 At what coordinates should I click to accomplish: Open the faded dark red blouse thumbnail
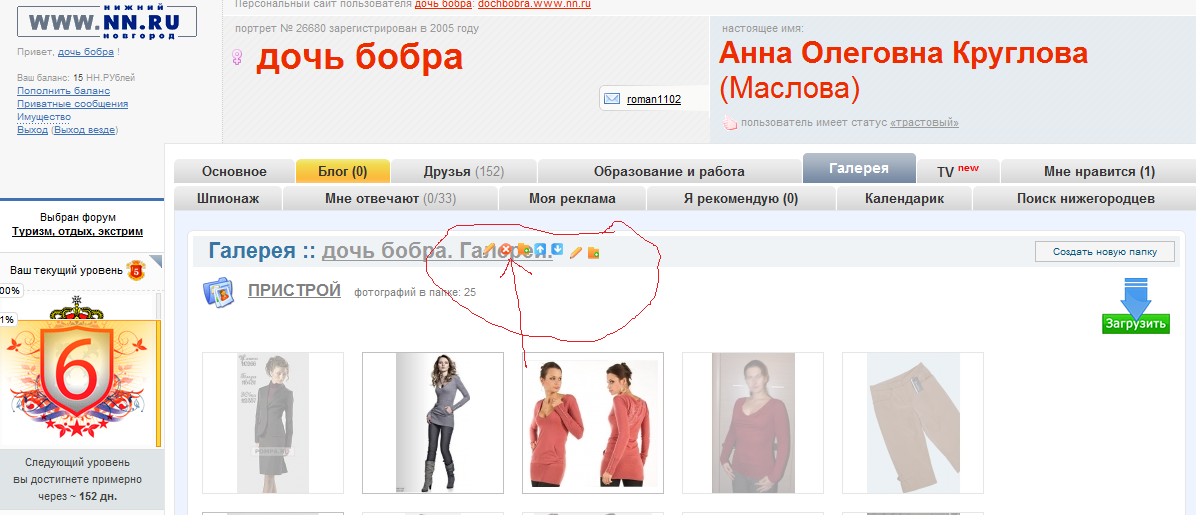[753, 423]
